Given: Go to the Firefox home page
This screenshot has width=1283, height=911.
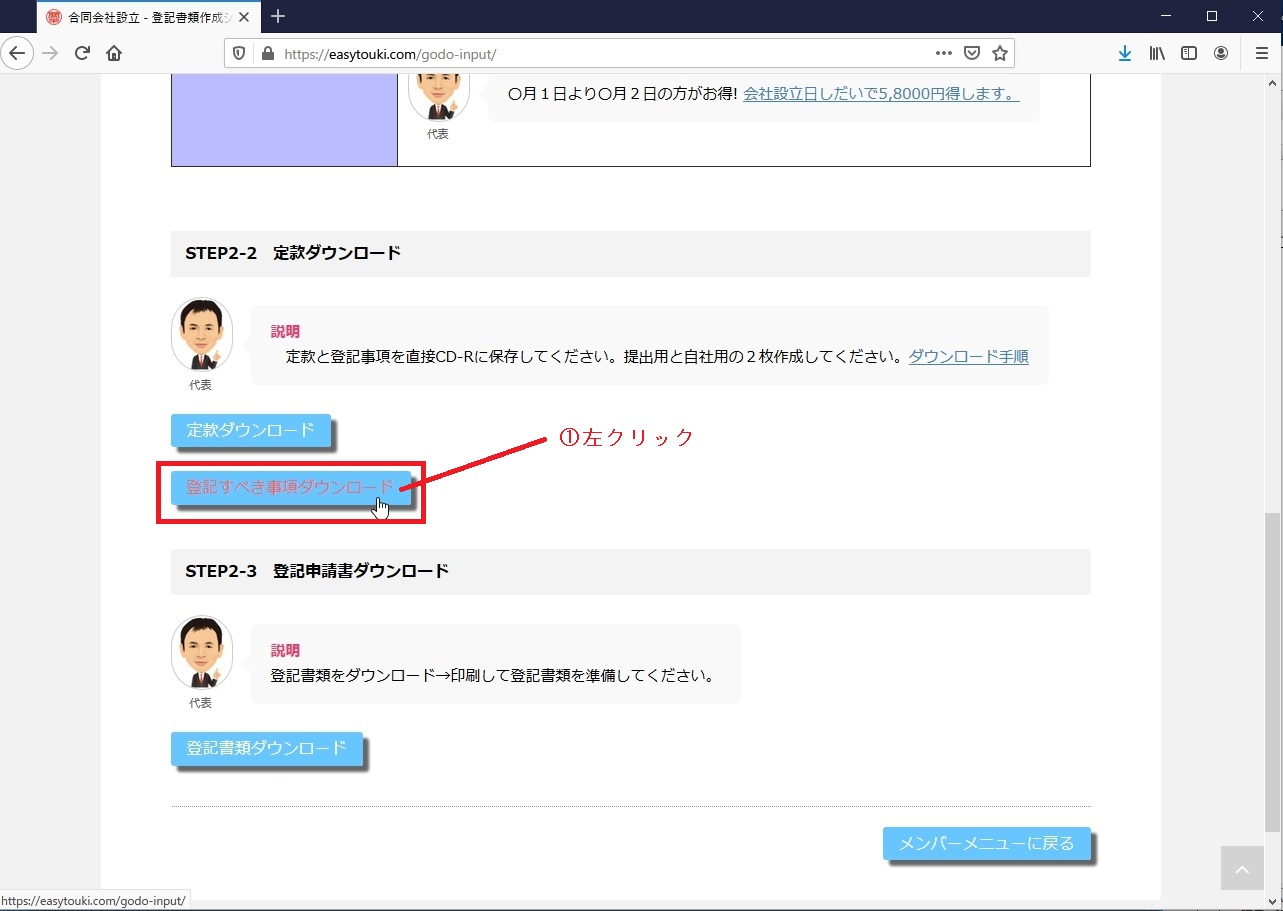Looking at the screenshot, I should pos(114,53).
